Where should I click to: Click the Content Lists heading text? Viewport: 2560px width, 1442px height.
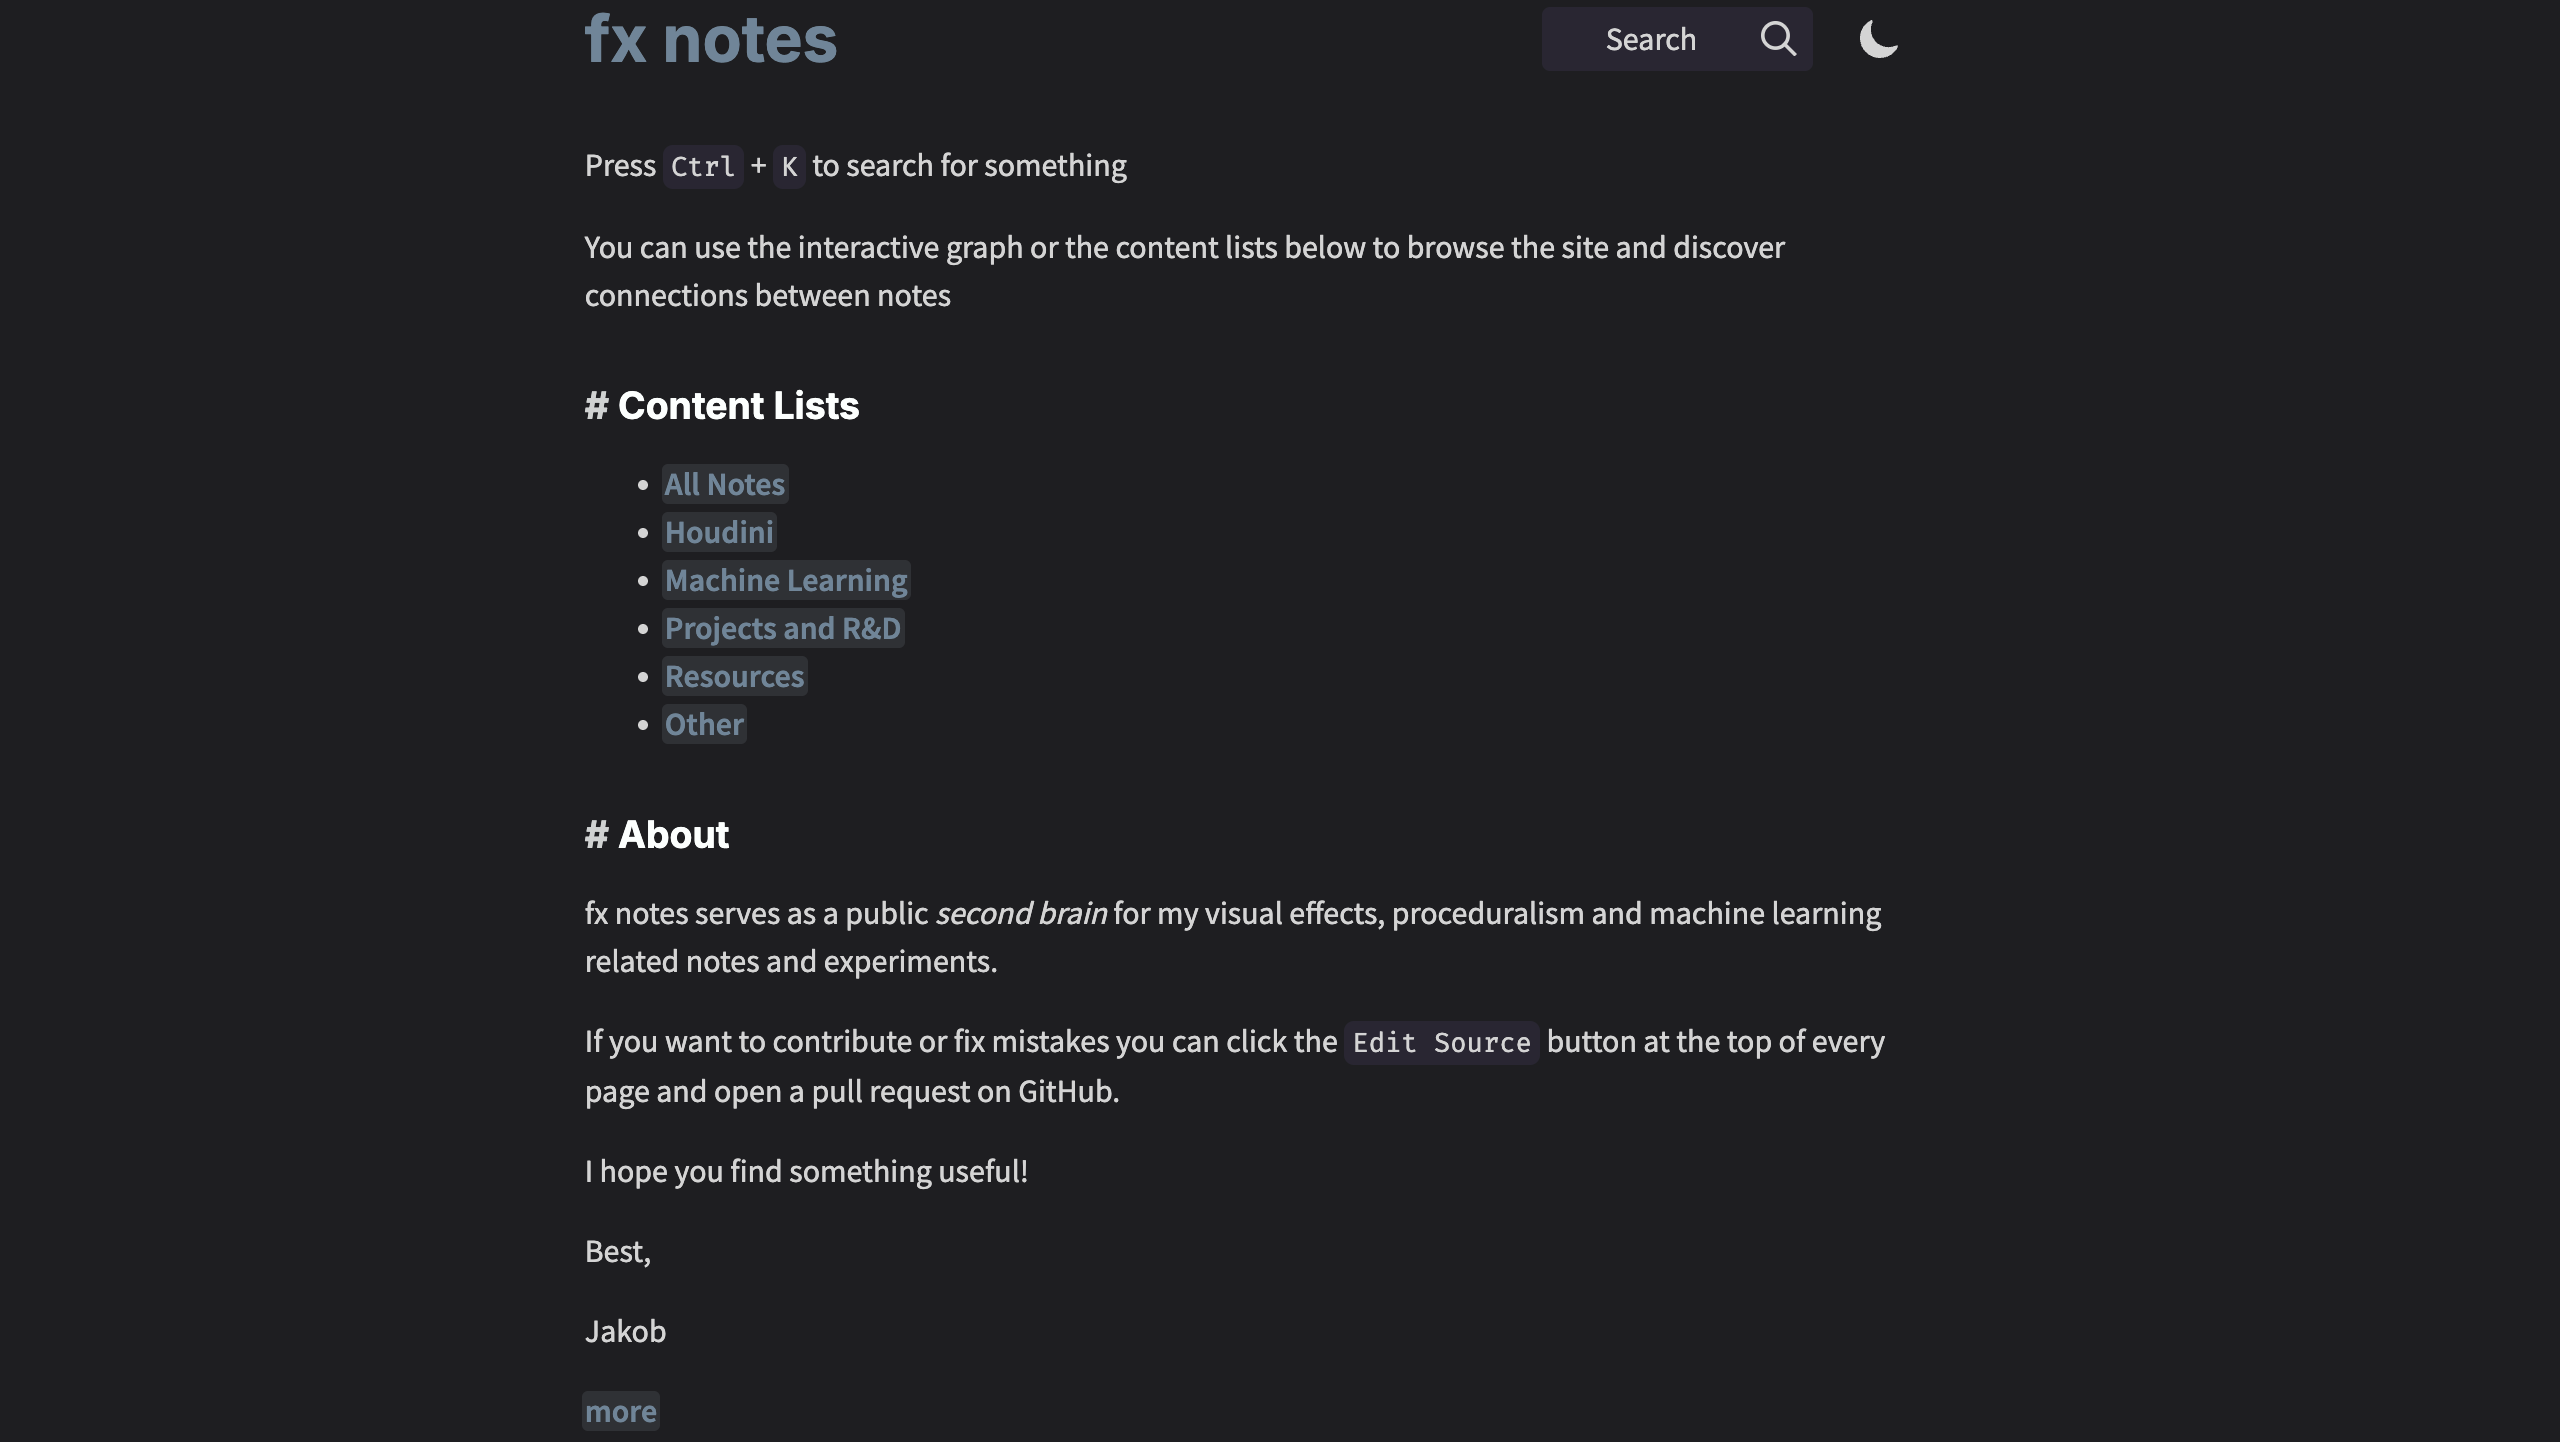[x=738, y=406]
